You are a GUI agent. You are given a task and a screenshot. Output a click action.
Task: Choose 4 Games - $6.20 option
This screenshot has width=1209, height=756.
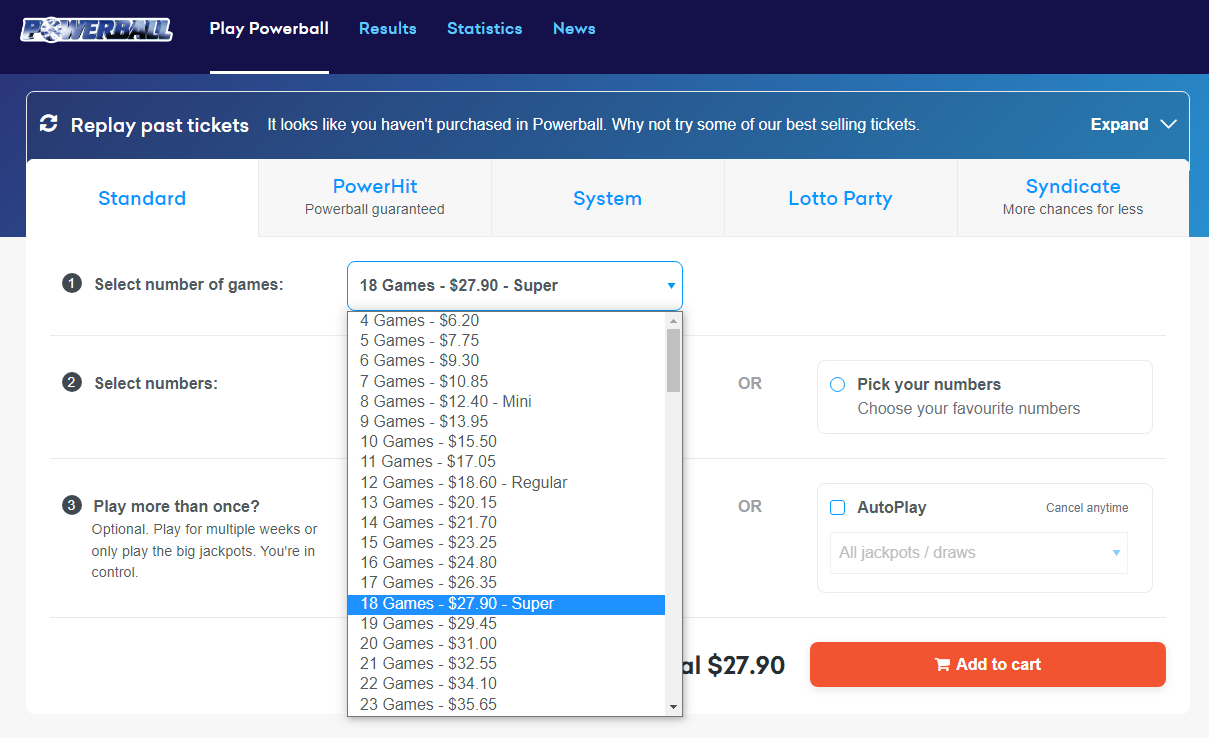click(x=506, y=321)
